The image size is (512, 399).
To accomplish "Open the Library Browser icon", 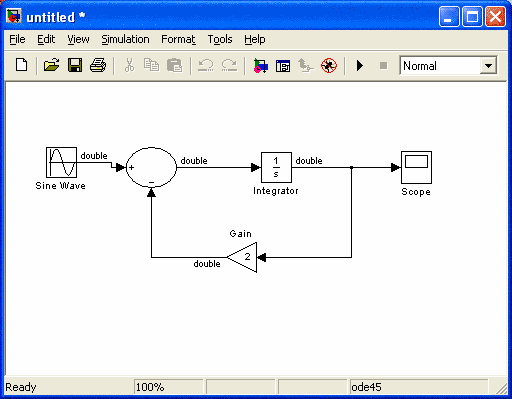I will [x=260, y=65].
